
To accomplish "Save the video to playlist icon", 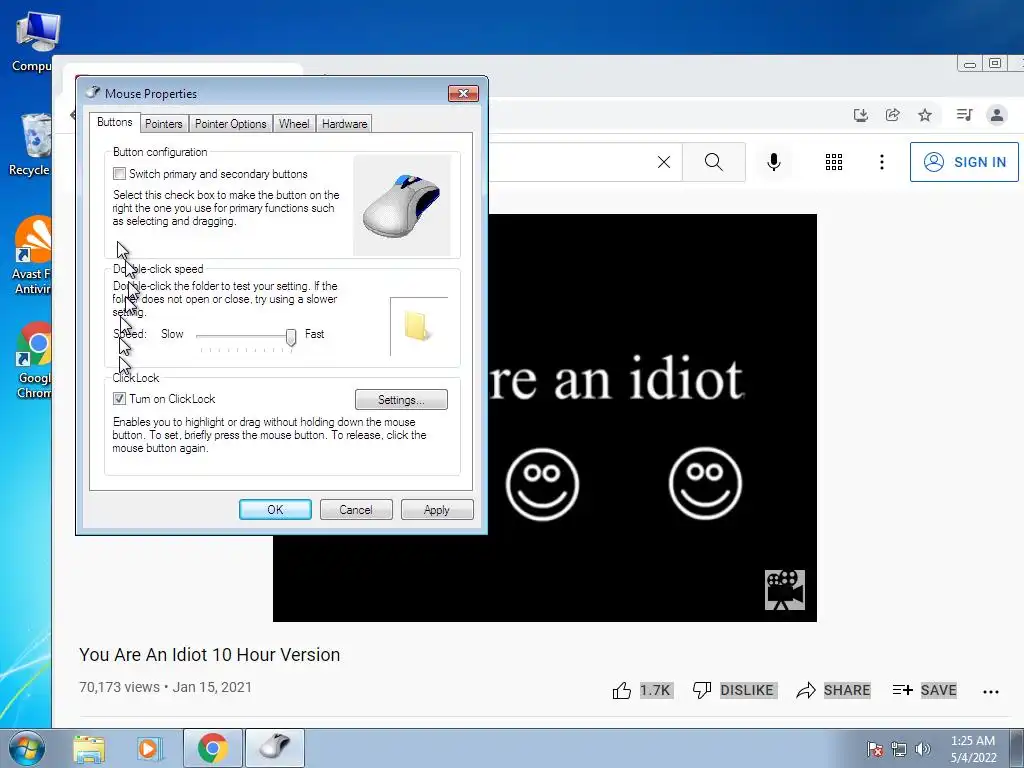I will [x=903, y=690].
